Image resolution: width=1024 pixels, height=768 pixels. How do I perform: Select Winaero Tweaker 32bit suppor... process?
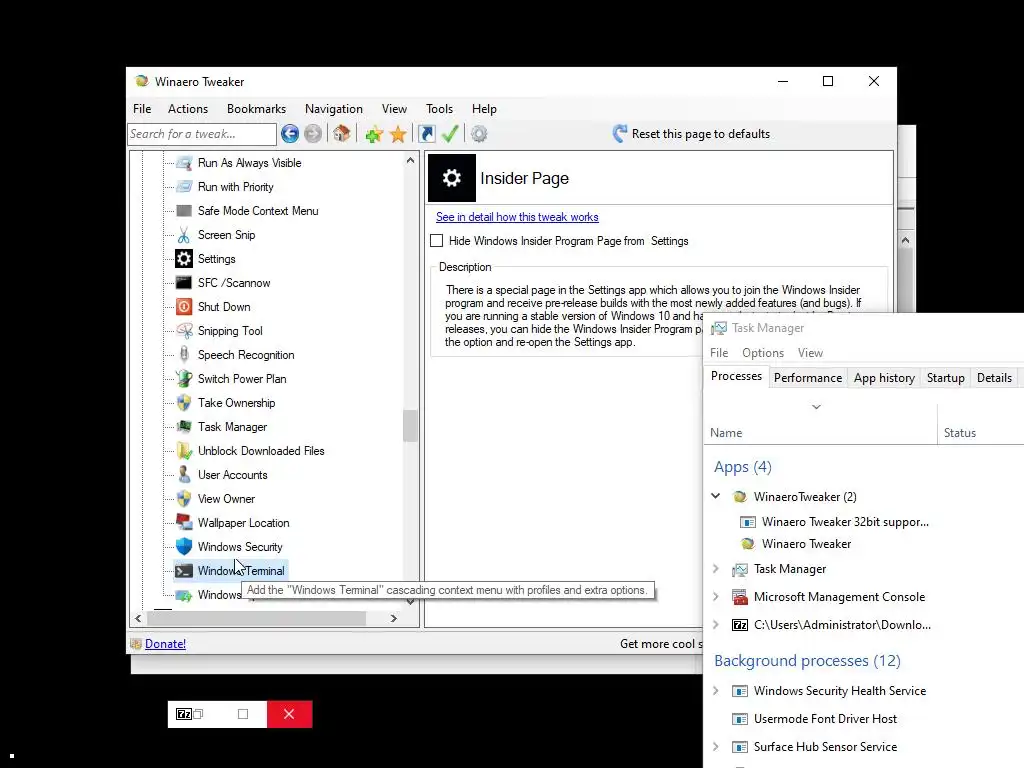point(845,522)
